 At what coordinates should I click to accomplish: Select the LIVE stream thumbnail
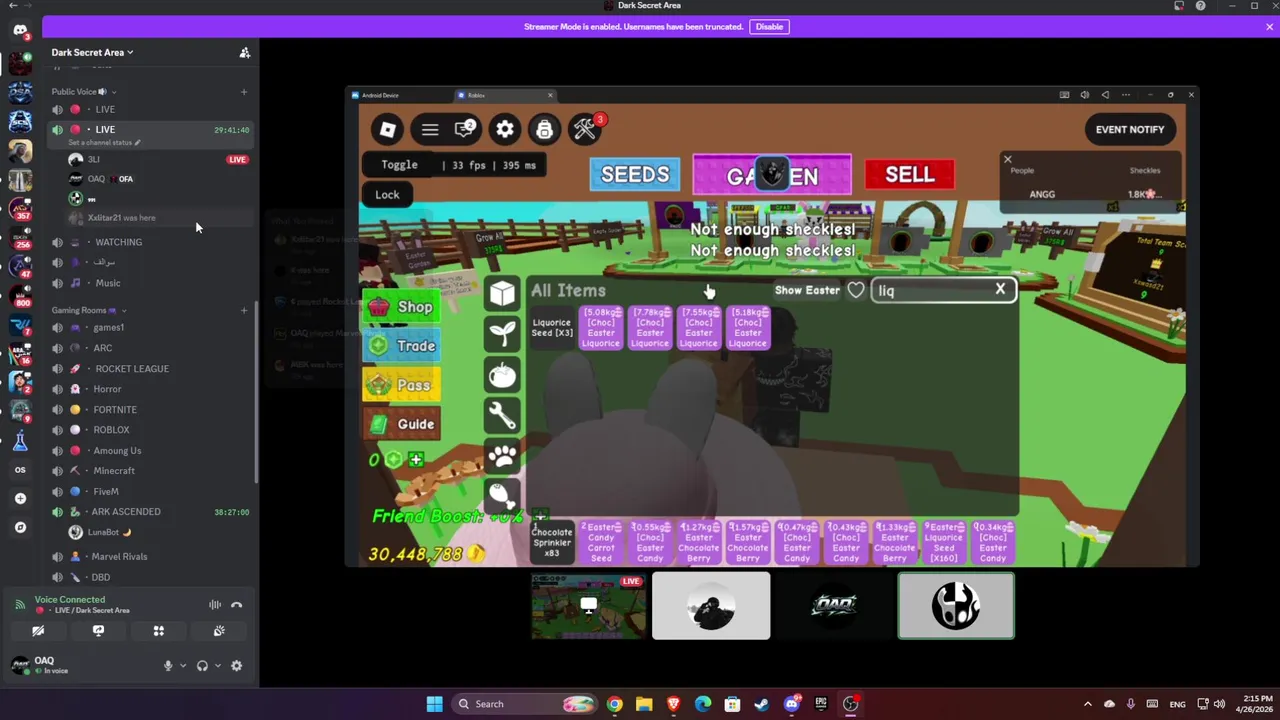click(x=588, y=606)
